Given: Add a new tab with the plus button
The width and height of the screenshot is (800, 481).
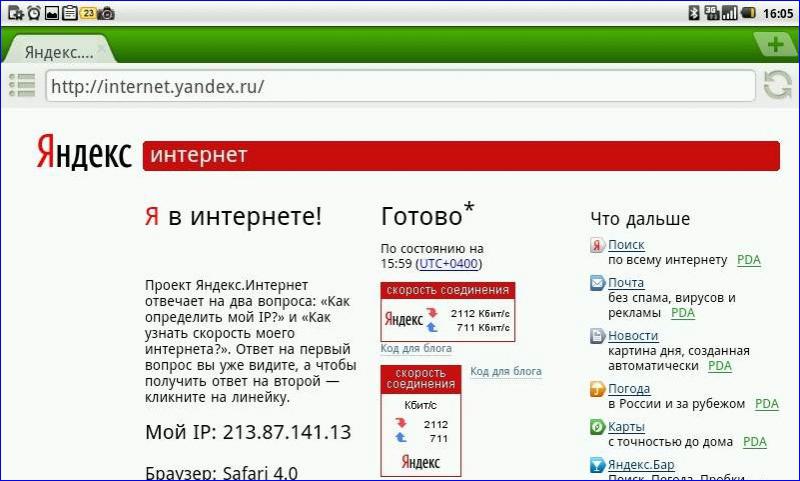Looking at the screenshot, I should pyautogui.click(x=776, y=45).
